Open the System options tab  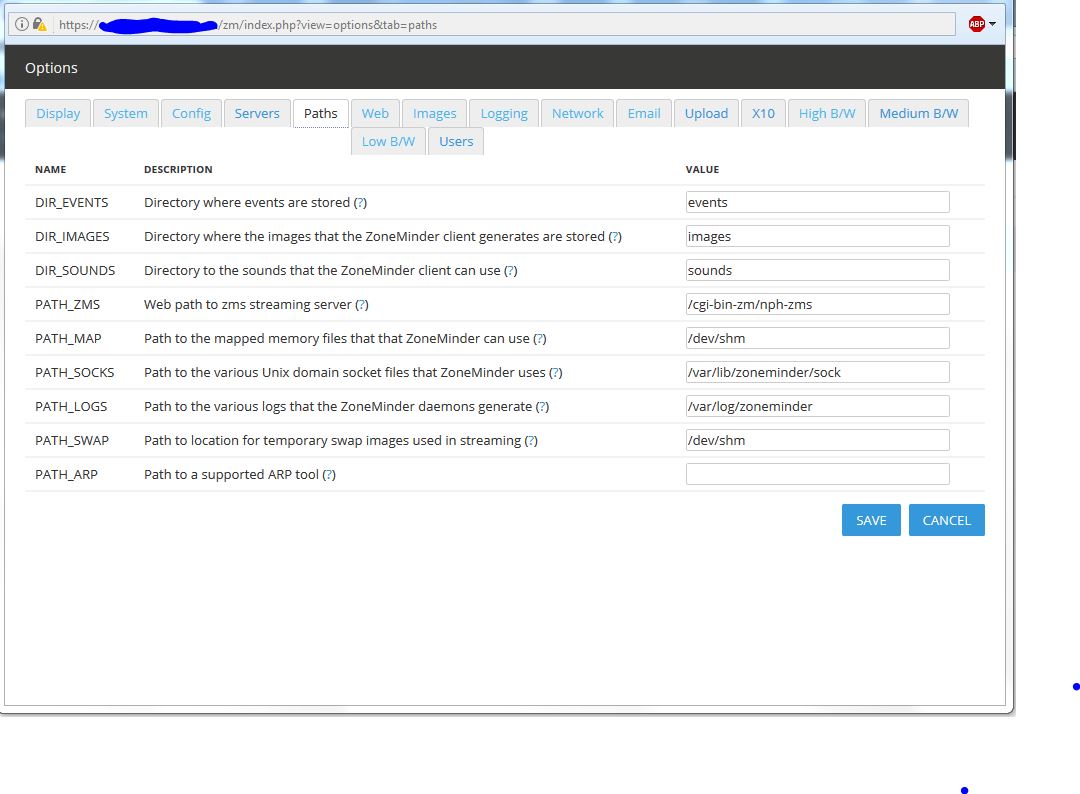tap(126, 114)
